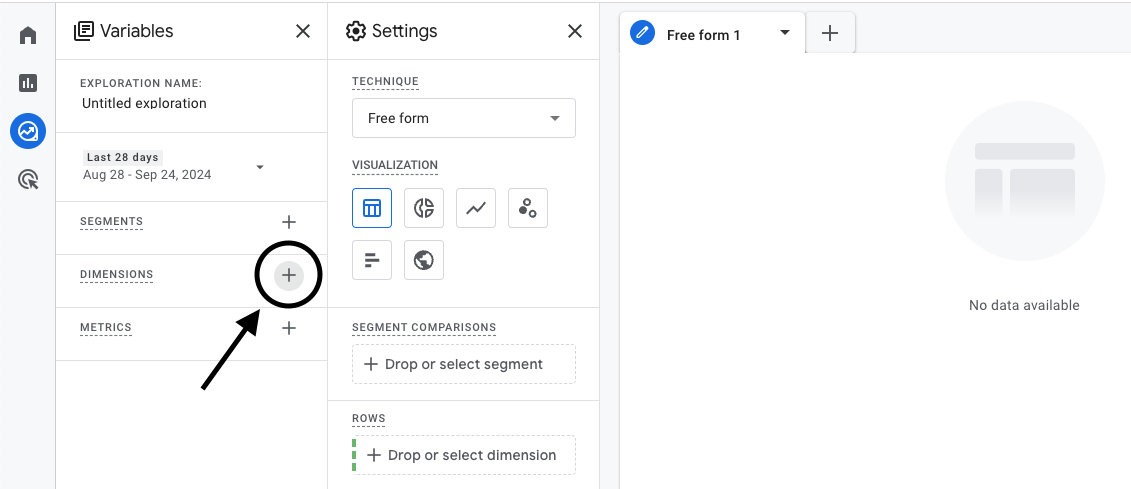1131x489 pixels.
Task: Add a new dimension with plus
Action: click(289, 275)
